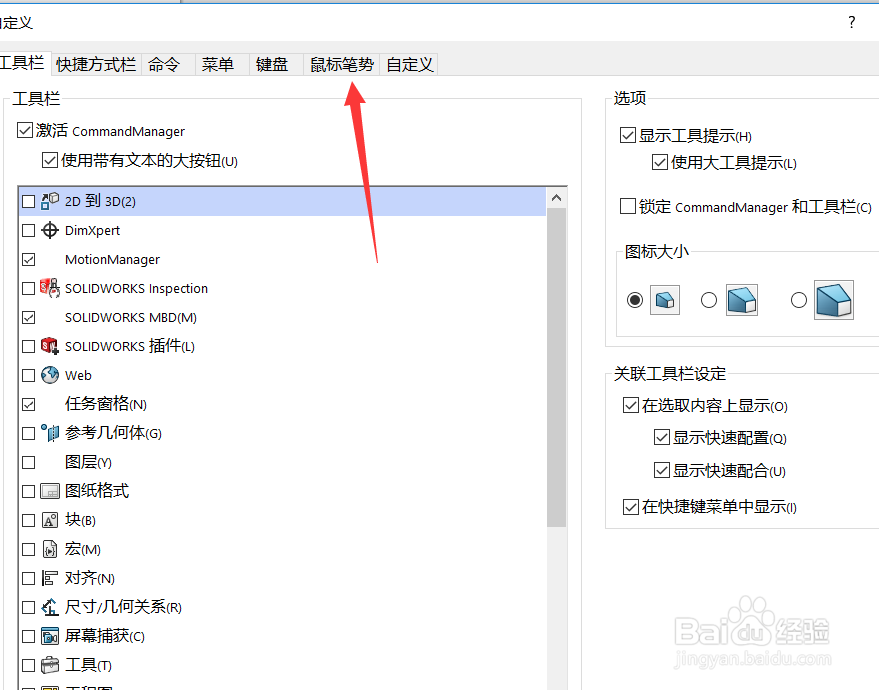Image resolution: width=879 pixels, height=690 pixels.
Task: Click the 工具 toolbox icon
Action: (50, 665)
